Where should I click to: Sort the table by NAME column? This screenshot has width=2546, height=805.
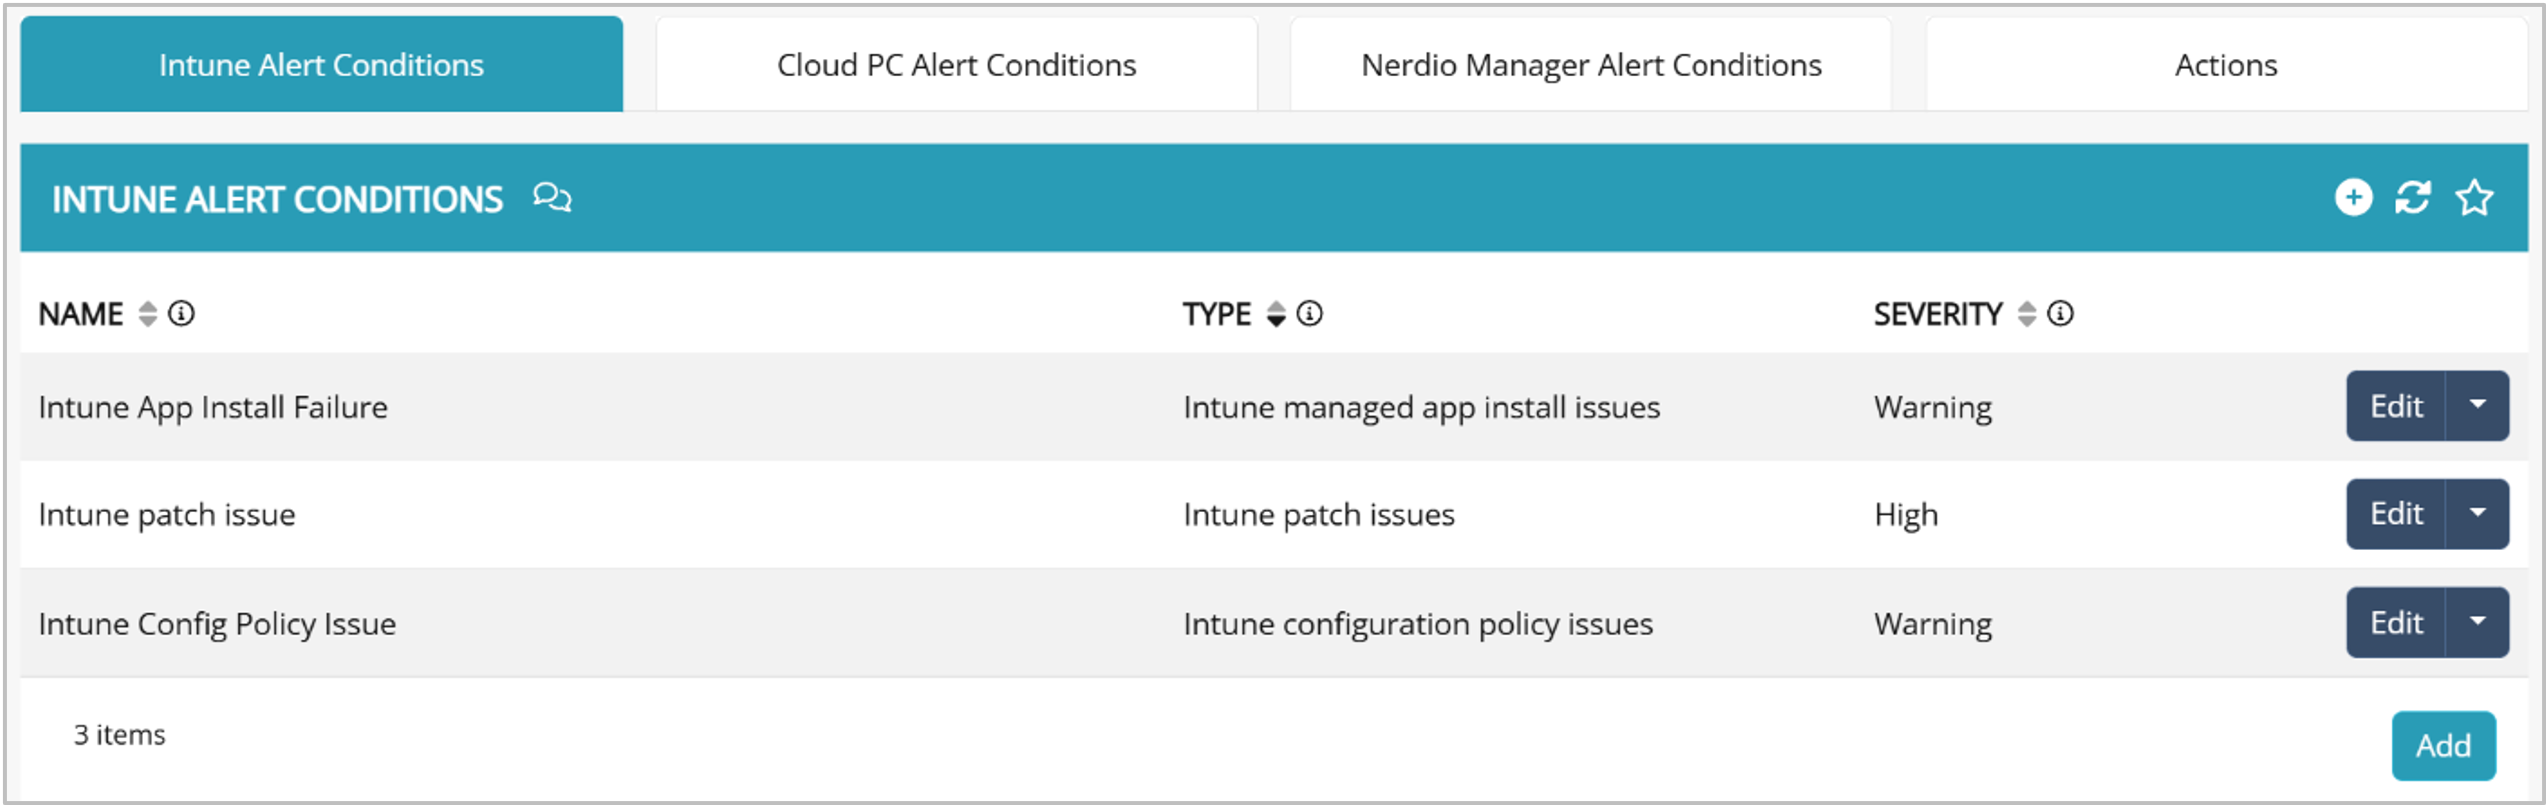148,314
